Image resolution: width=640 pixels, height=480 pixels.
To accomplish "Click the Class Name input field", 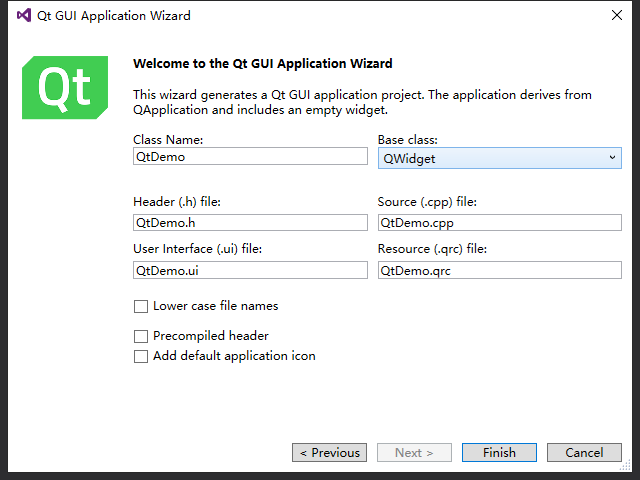I will [x=250, y=156].
